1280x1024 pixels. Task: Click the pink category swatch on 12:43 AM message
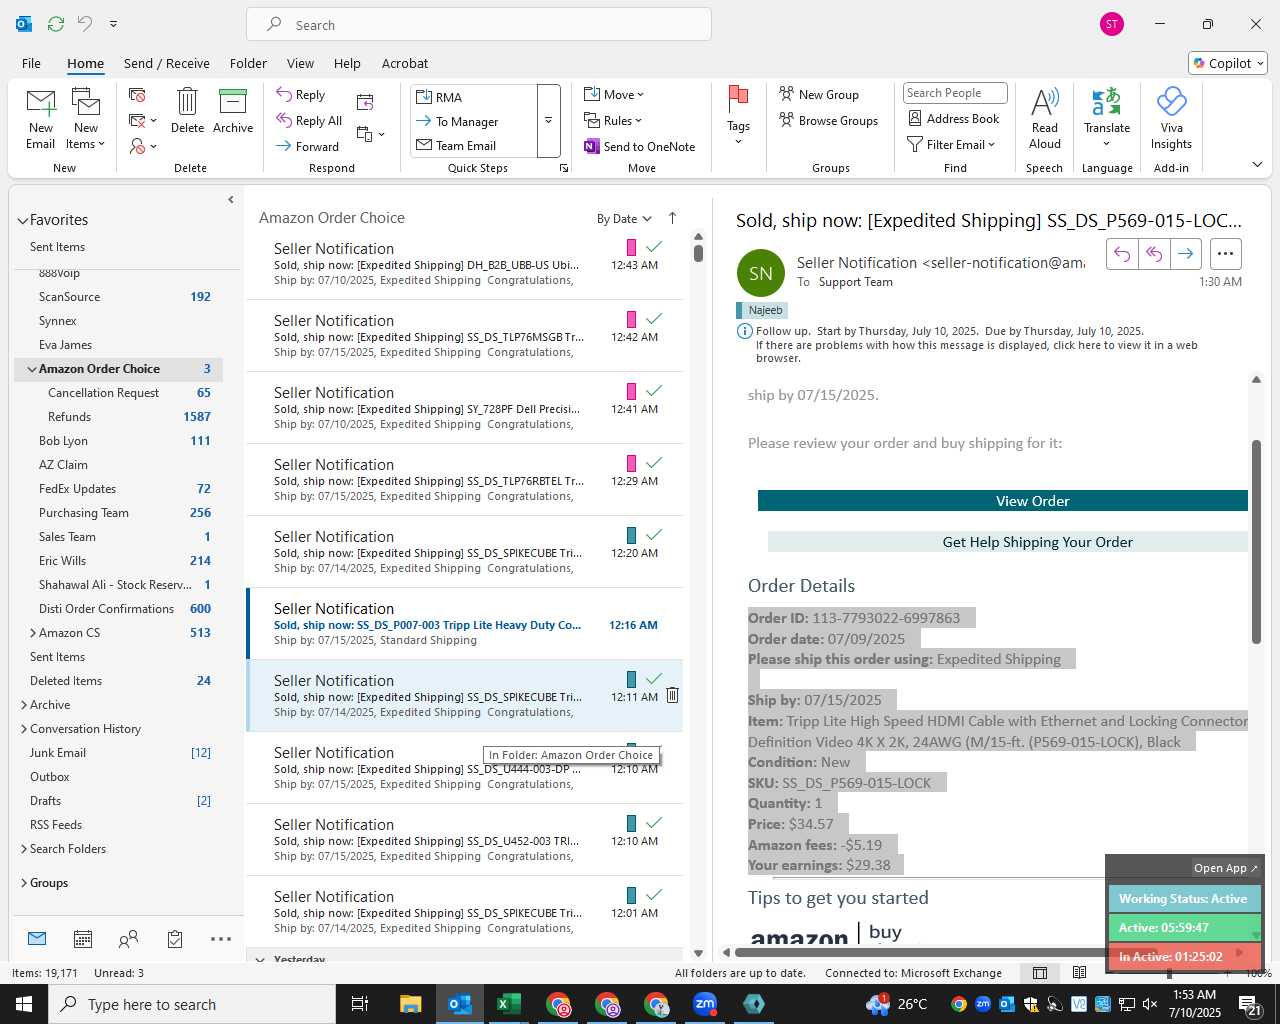[631, 247]
